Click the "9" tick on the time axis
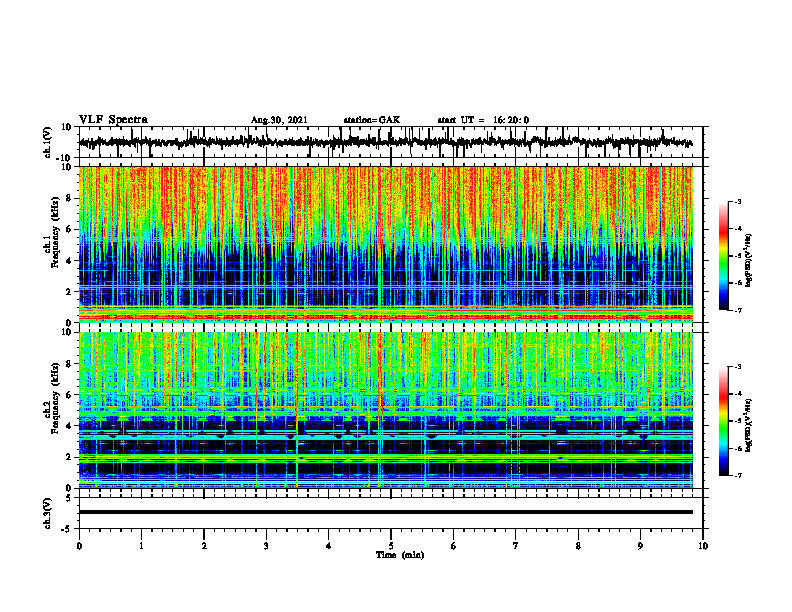This screenshot has height=612, width=792. pos(640,546)
